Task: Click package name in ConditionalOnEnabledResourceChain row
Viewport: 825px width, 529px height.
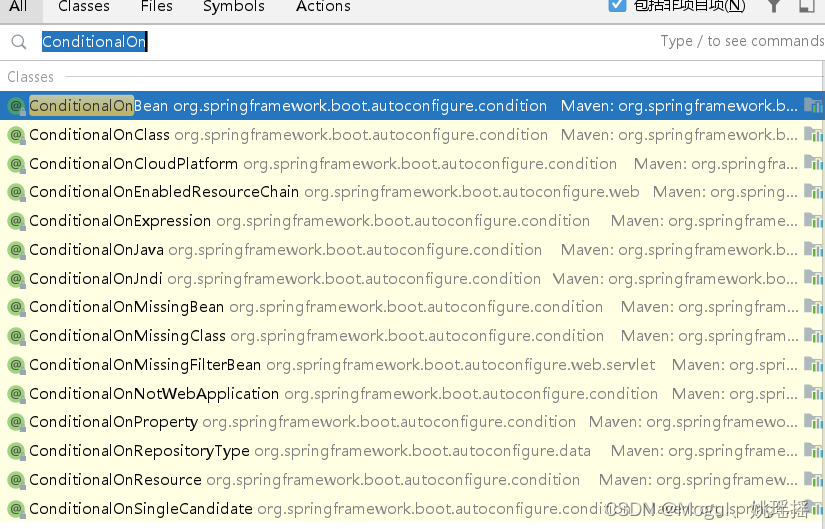Action: [472, 193]
